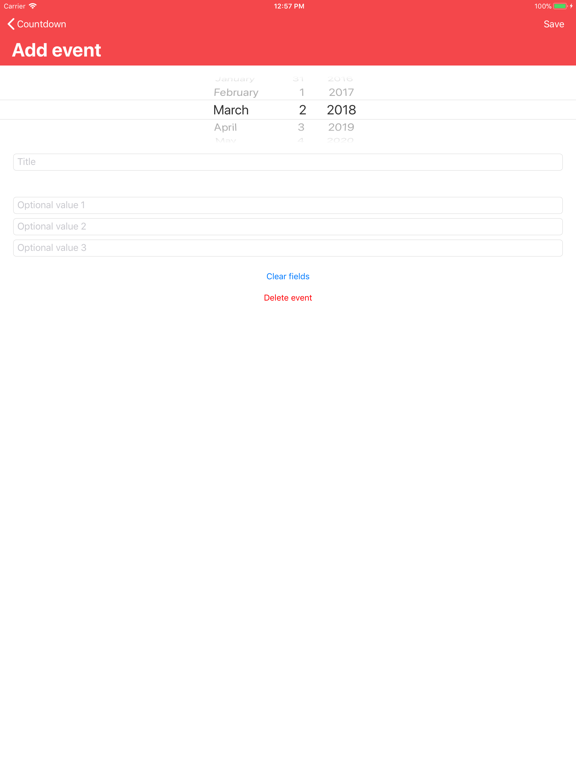Save the new event
This screenshot has width=576, height=768.
[x=553, y=24]
